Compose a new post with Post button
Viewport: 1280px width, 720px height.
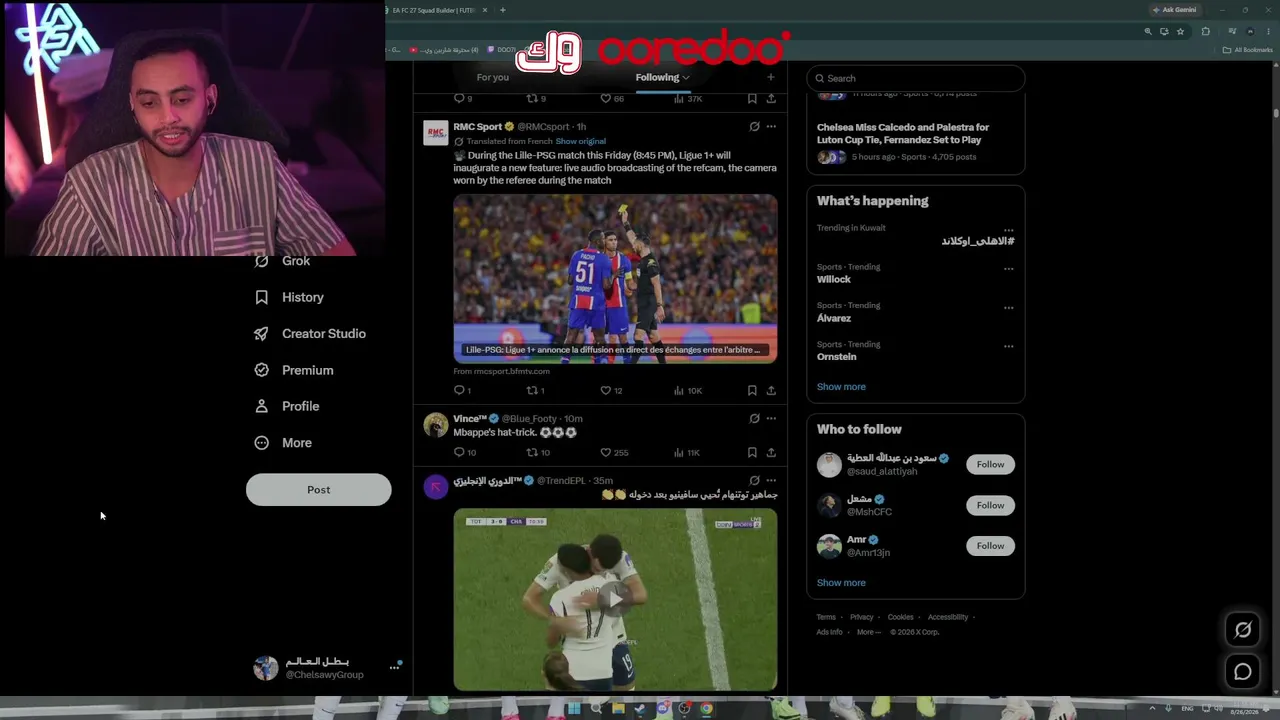pyautogui.click(x=318, y=490)
